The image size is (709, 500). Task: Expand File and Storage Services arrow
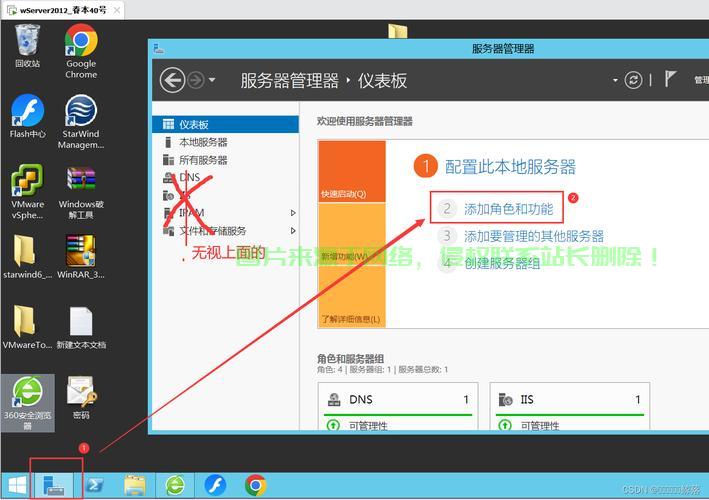[293, 231]
